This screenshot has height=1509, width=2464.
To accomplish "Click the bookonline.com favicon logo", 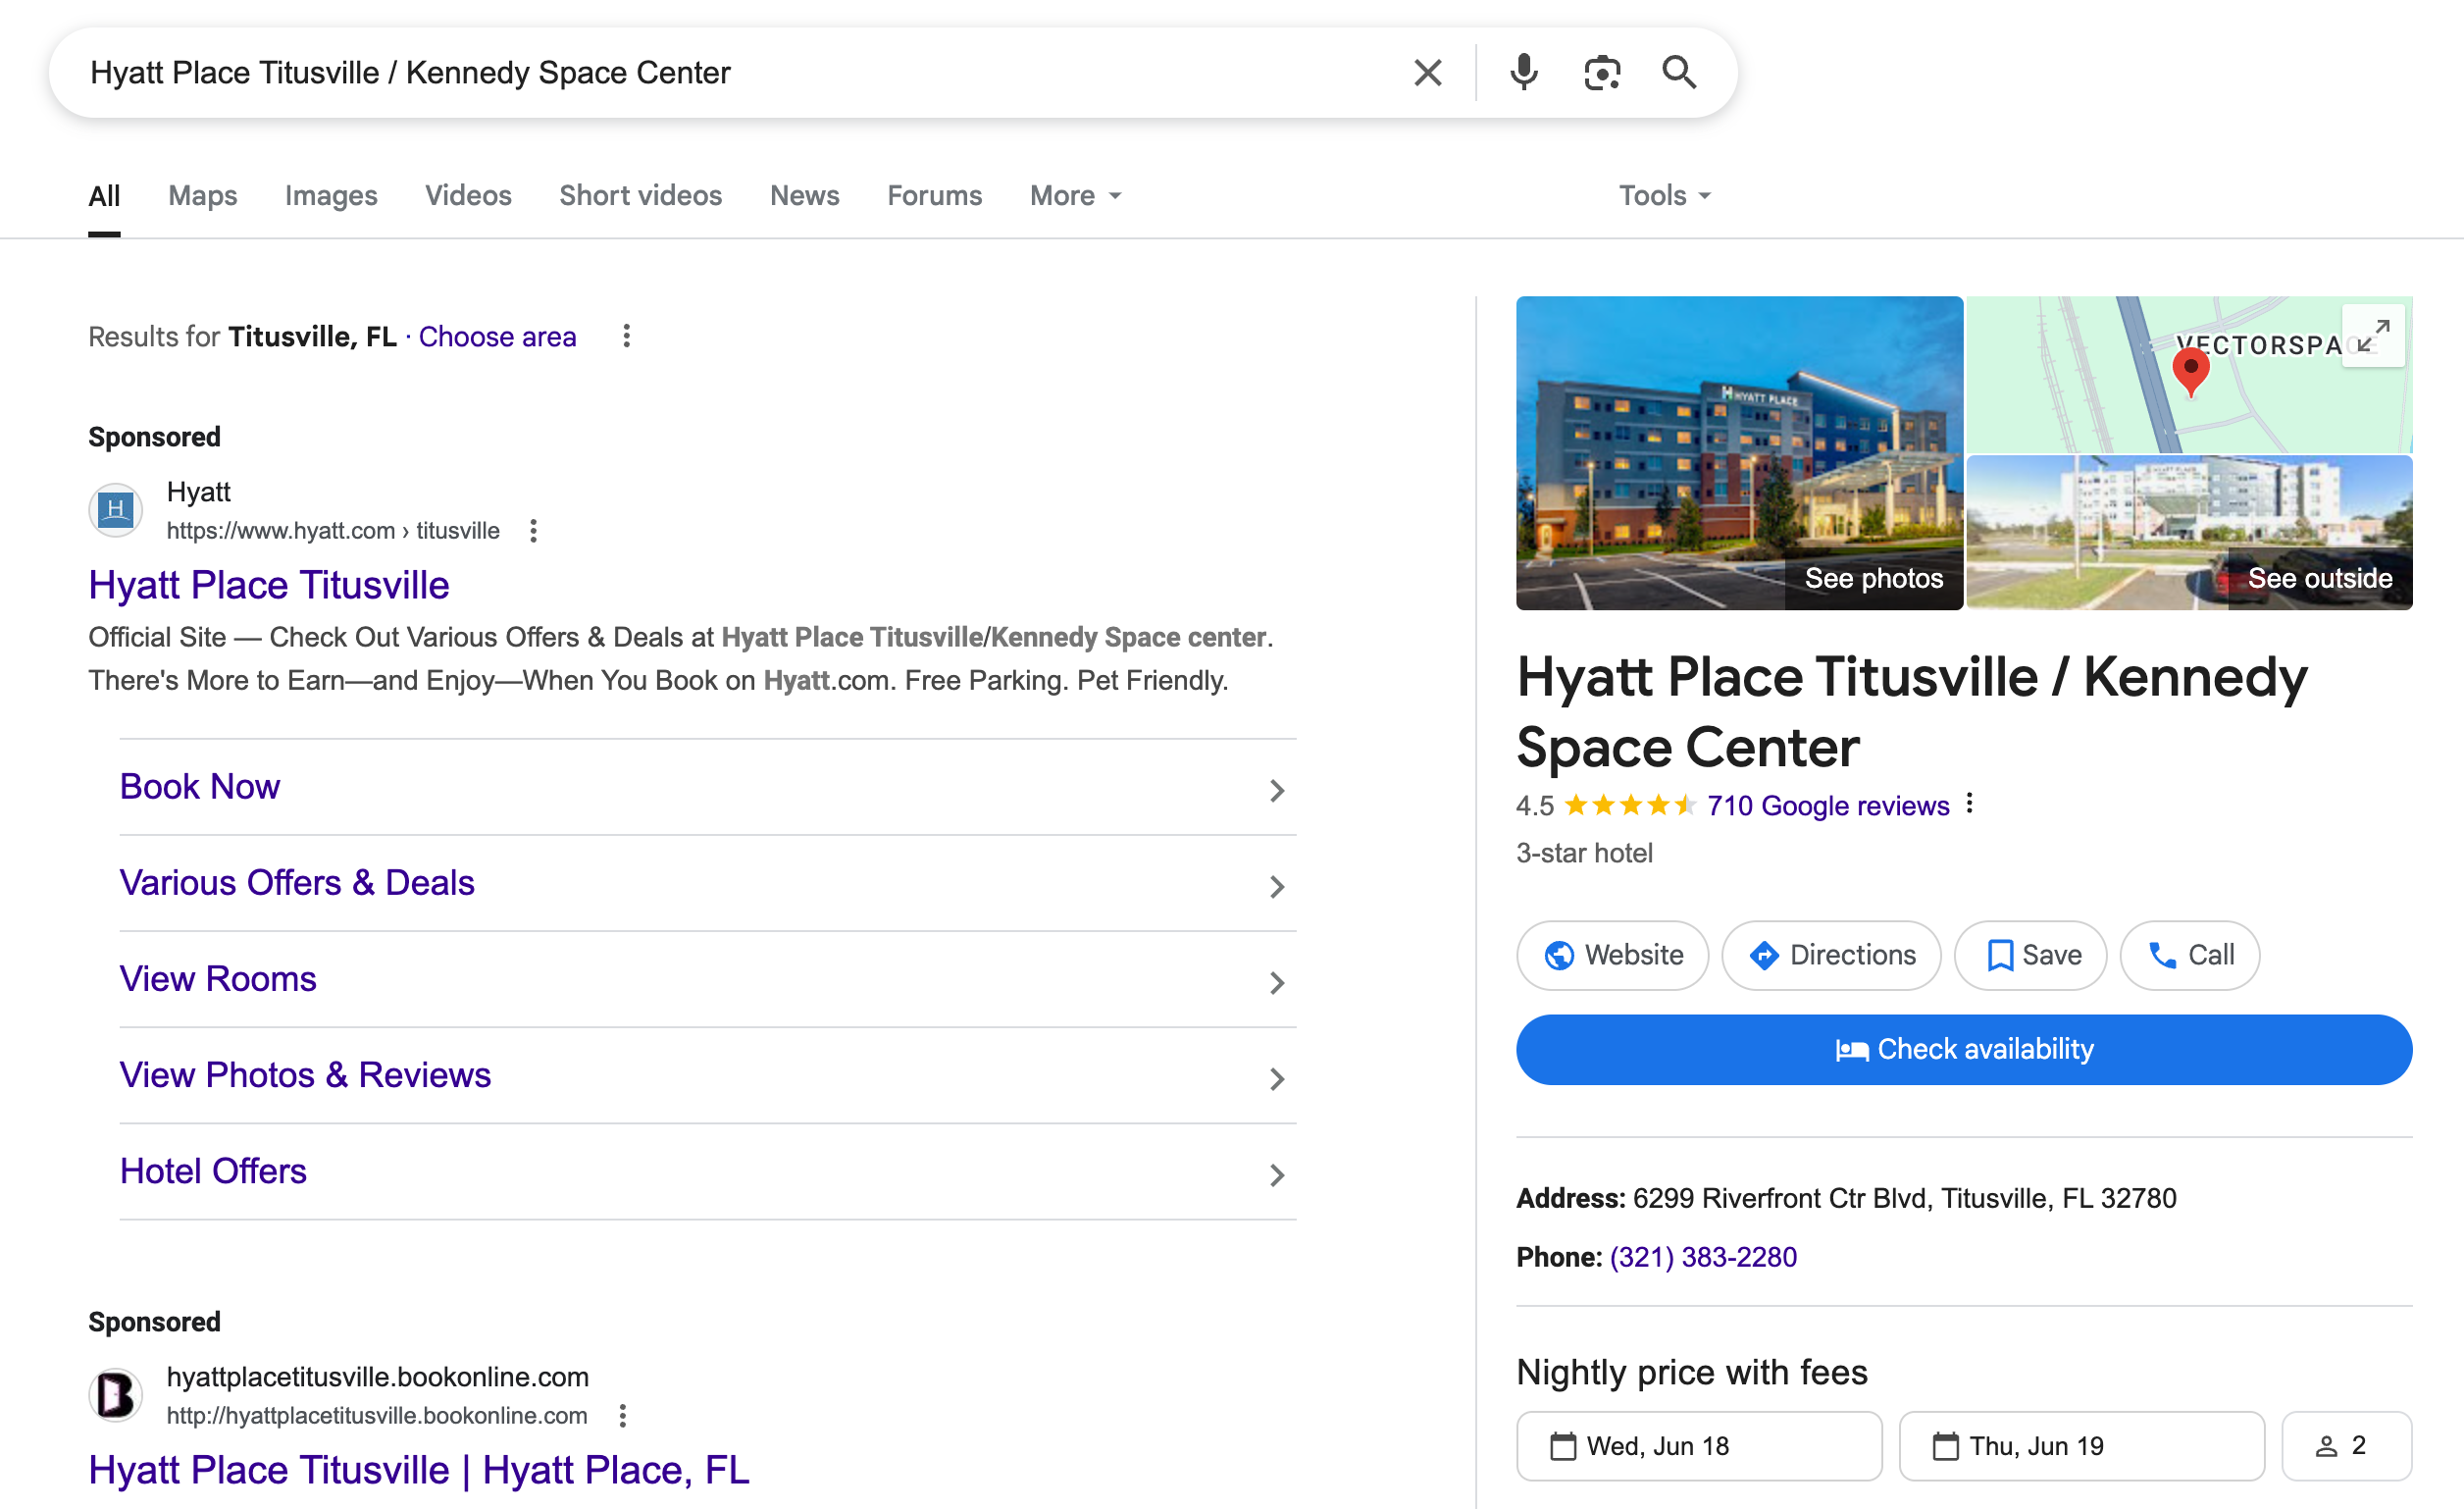I will click(115, 1394).
